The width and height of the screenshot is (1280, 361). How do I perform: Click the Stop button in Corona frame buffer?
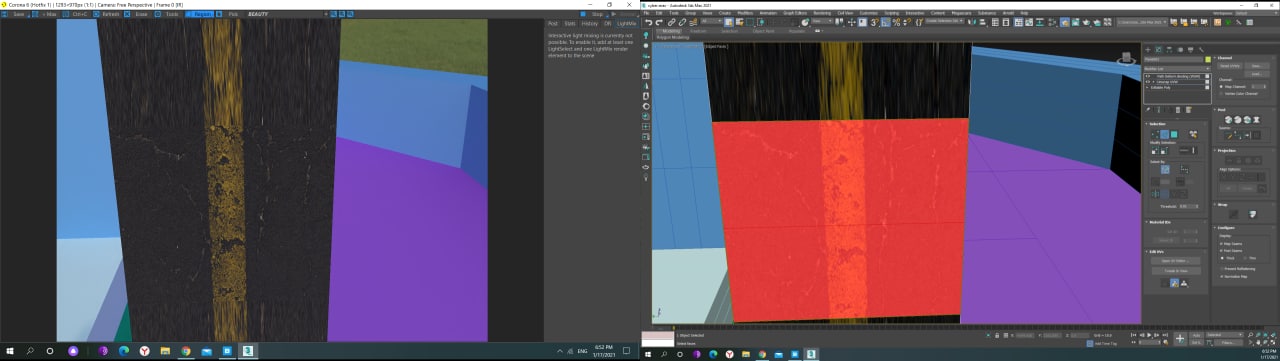tap(593, 14)
